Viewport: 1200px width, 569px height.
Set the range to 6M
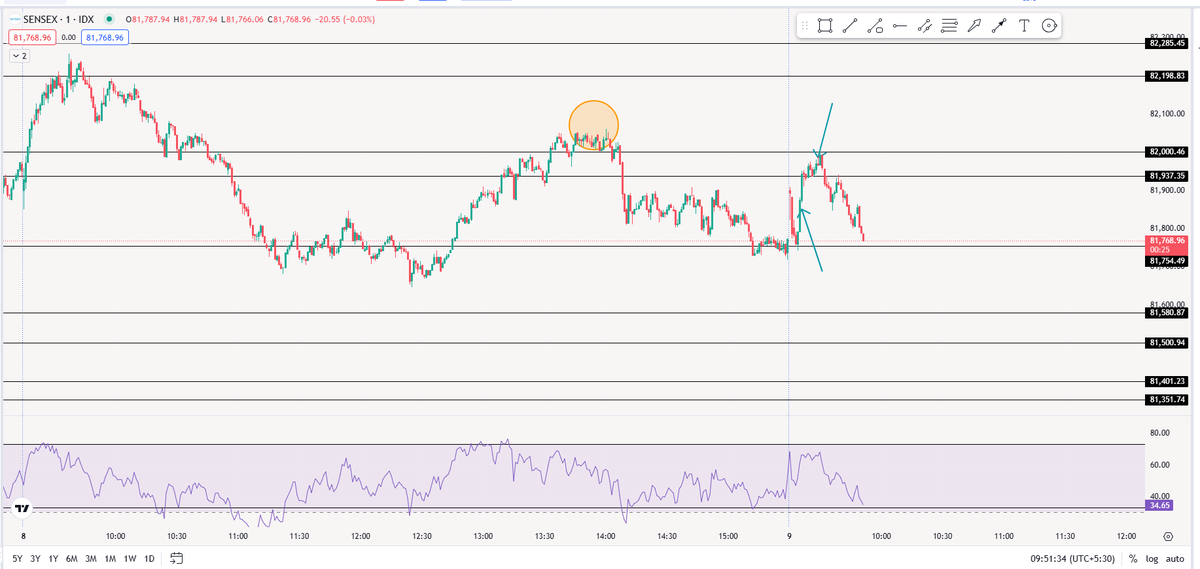tap(72, 558)
